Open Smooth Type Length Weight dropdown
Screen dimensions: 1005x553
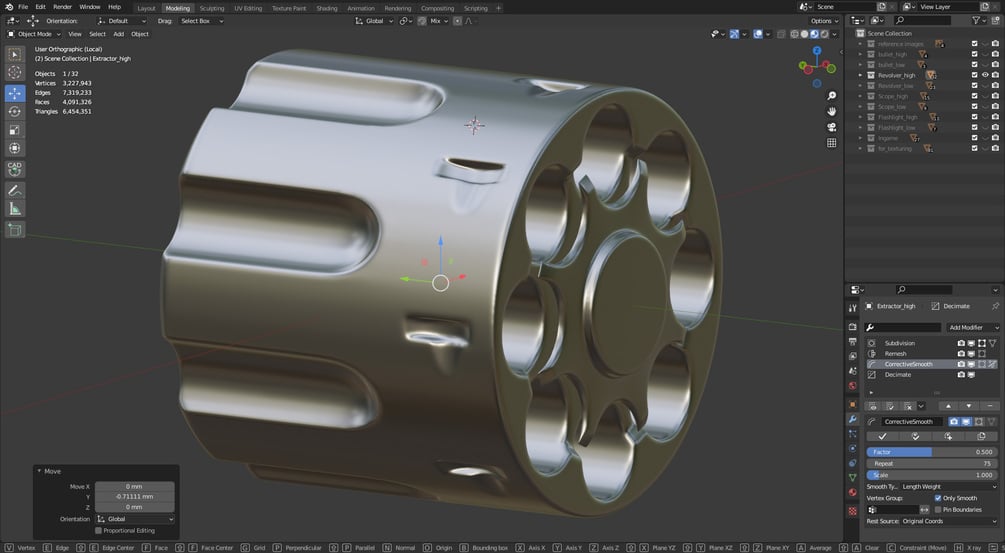click(947, 486)
